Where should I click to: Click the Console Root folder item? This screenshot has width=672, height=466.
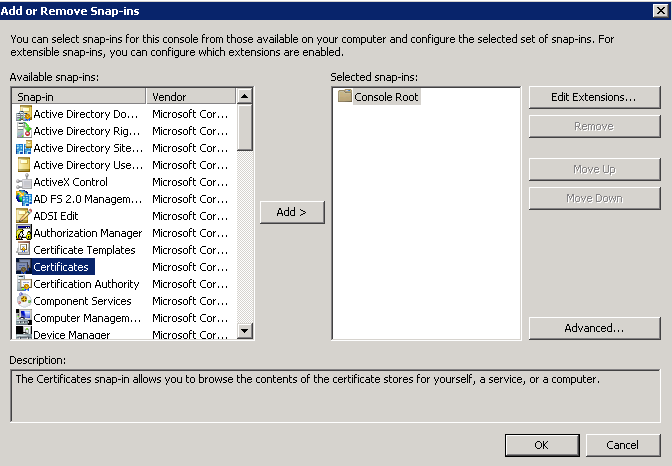coord(378,96)
